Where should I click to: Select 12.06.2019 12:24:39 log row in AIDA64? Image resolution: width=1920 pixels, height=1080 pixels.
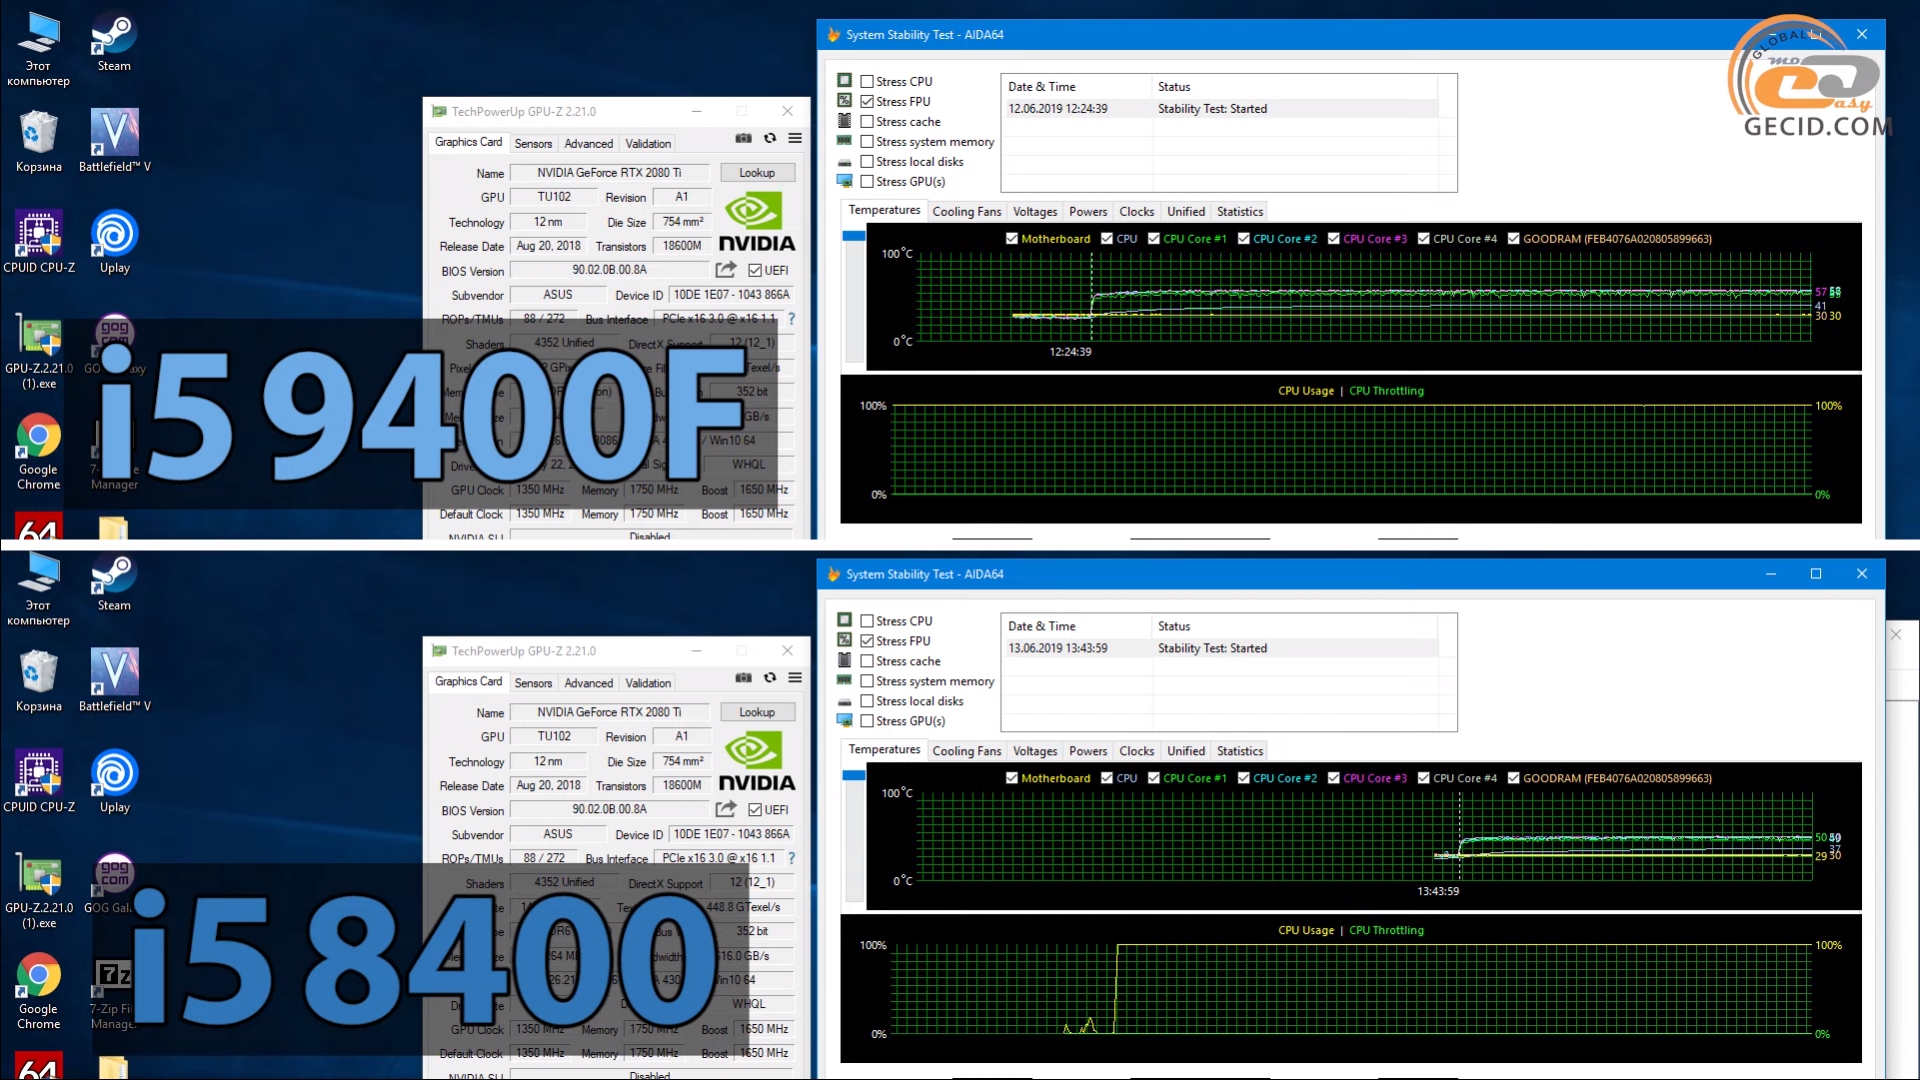1222,109
